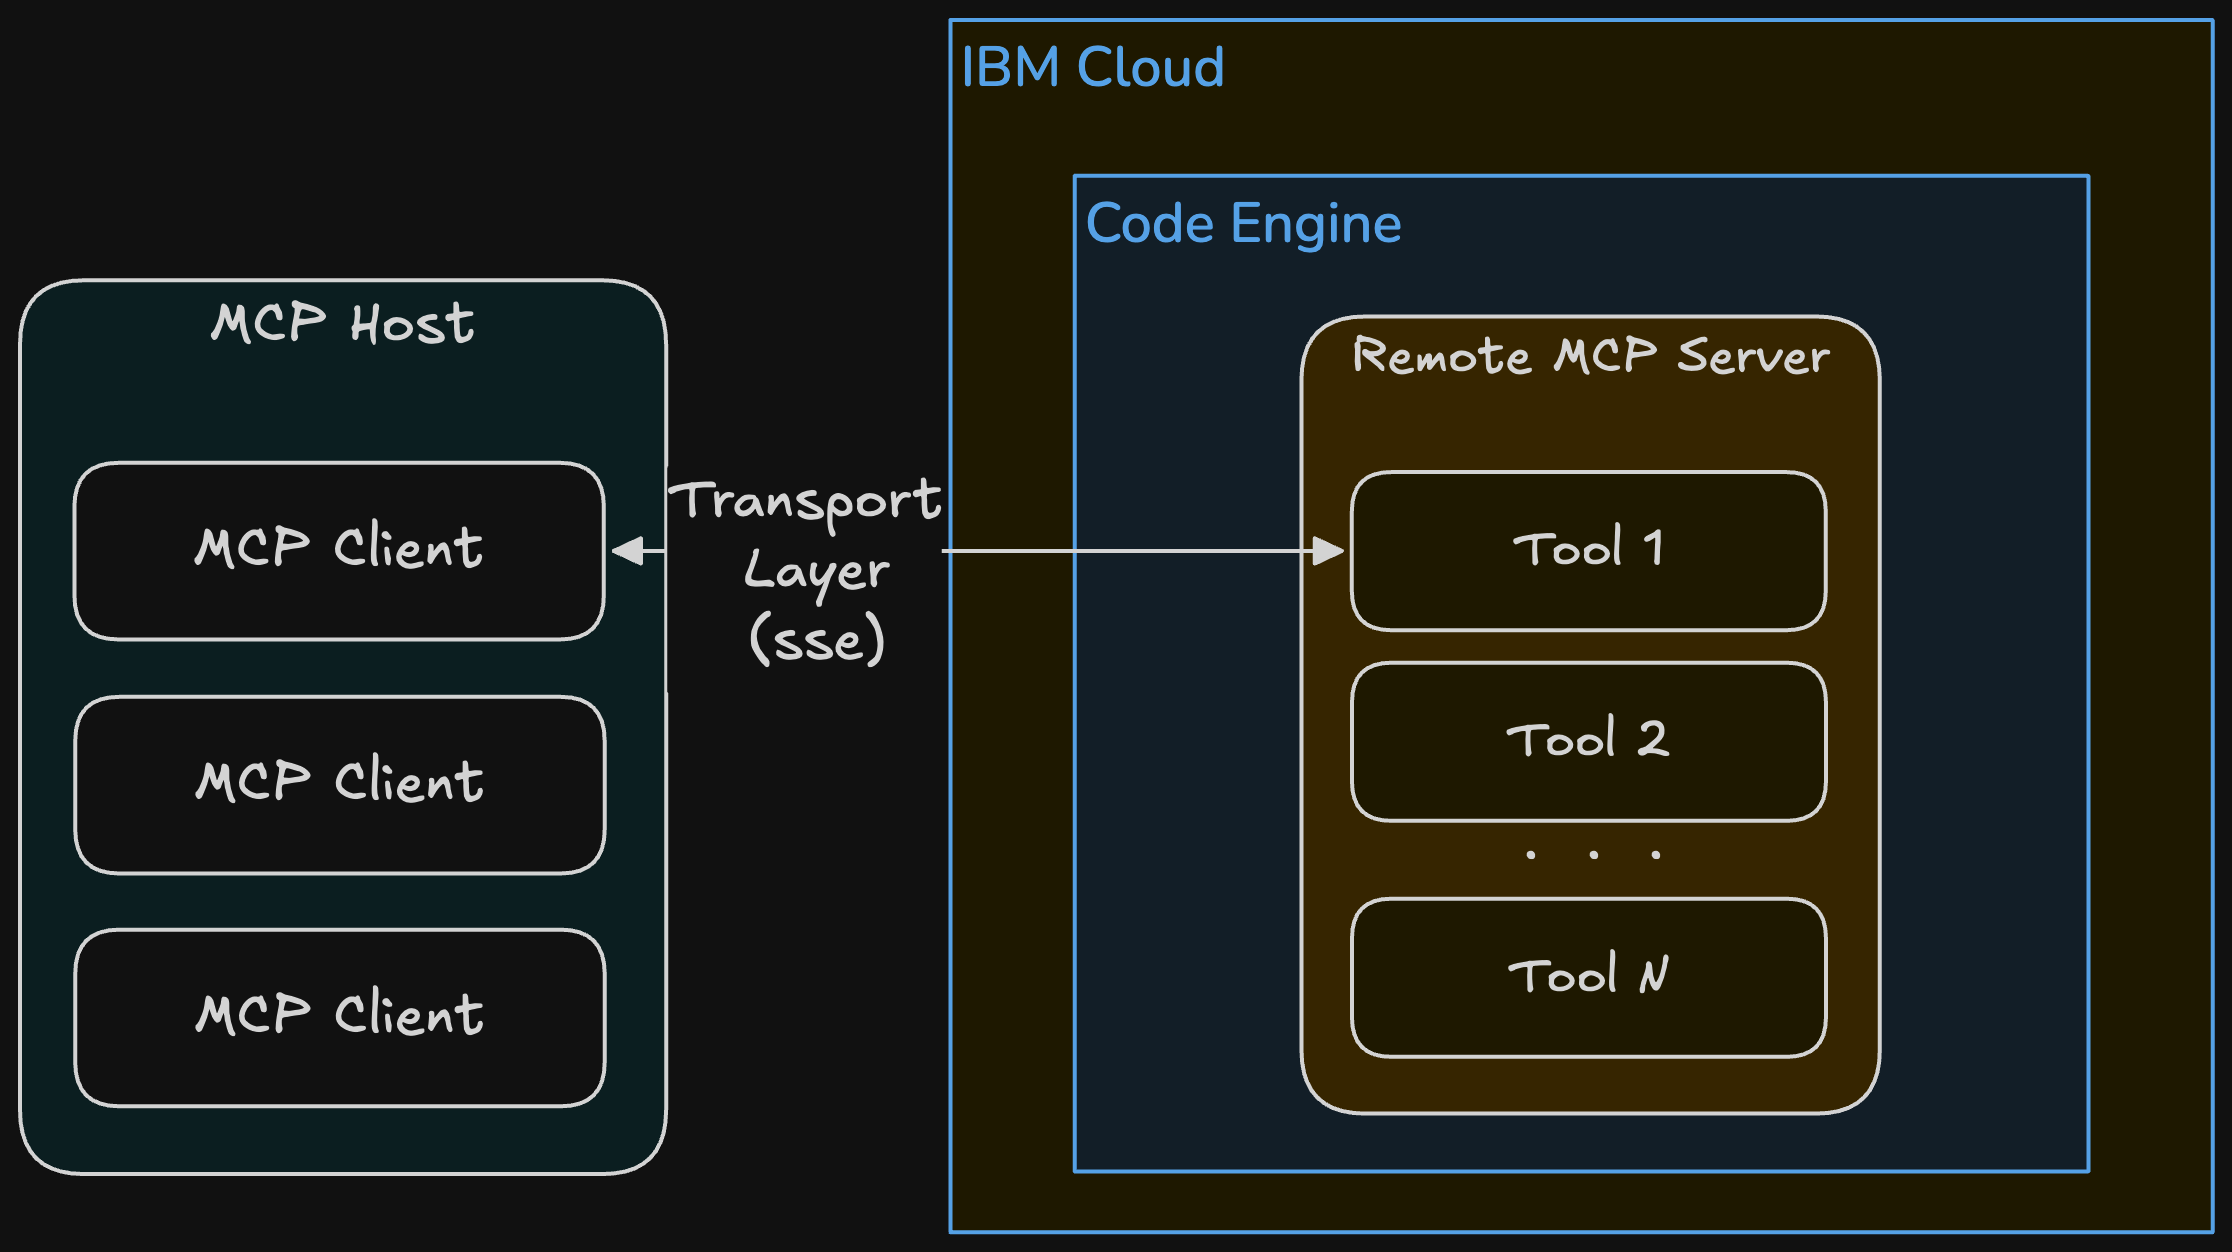Image resolution: width=2232 pixels, height=1252 pixels.
Task: Click the IBM Cloud label
Action: click(1092, 68)
